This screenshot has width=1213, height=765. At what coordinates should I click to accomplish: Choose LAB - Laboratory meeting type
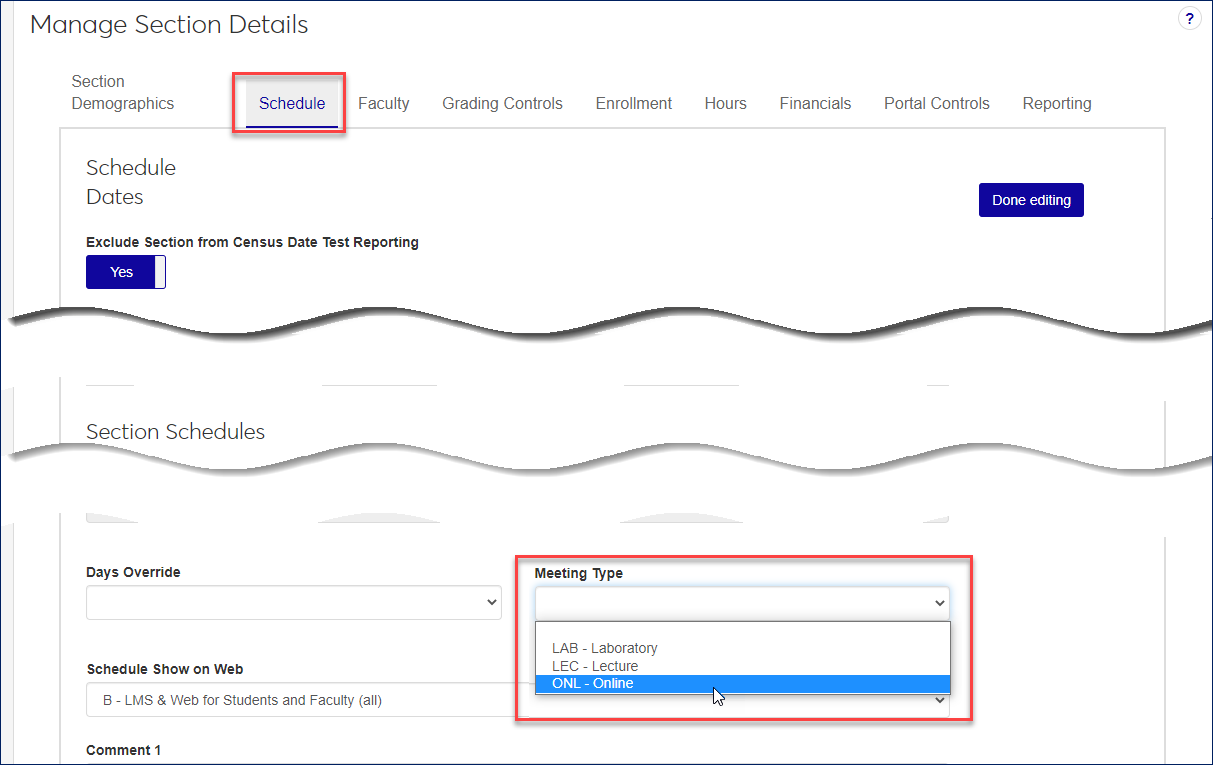tap(605, 648)
